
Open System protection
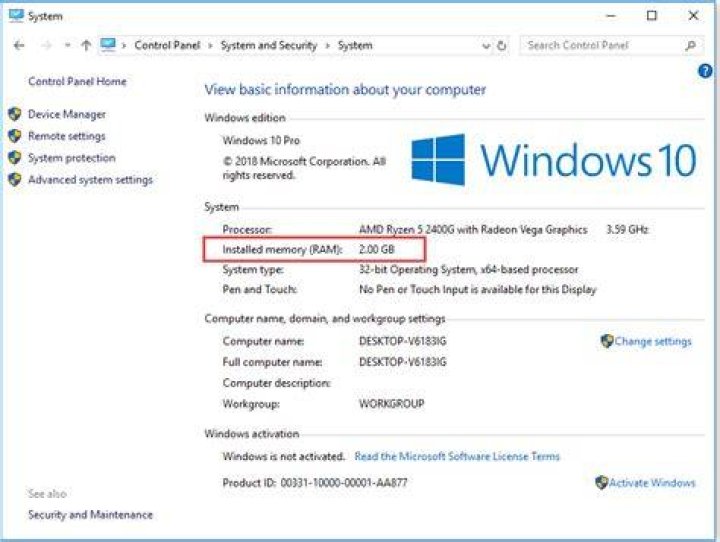pyautogui.click(x=72, y=158)
